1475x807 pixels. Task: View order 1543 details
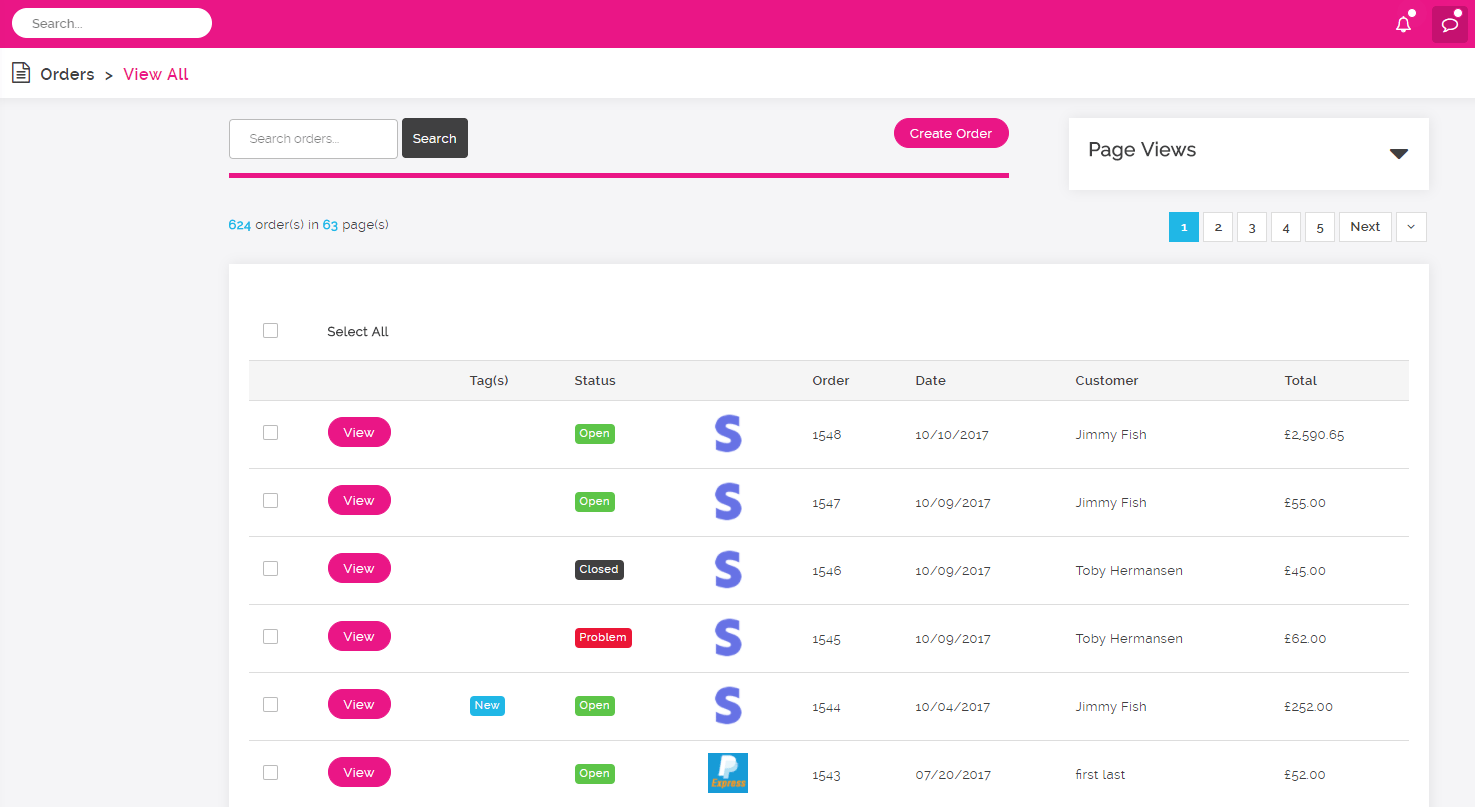[x=359, y=772]
